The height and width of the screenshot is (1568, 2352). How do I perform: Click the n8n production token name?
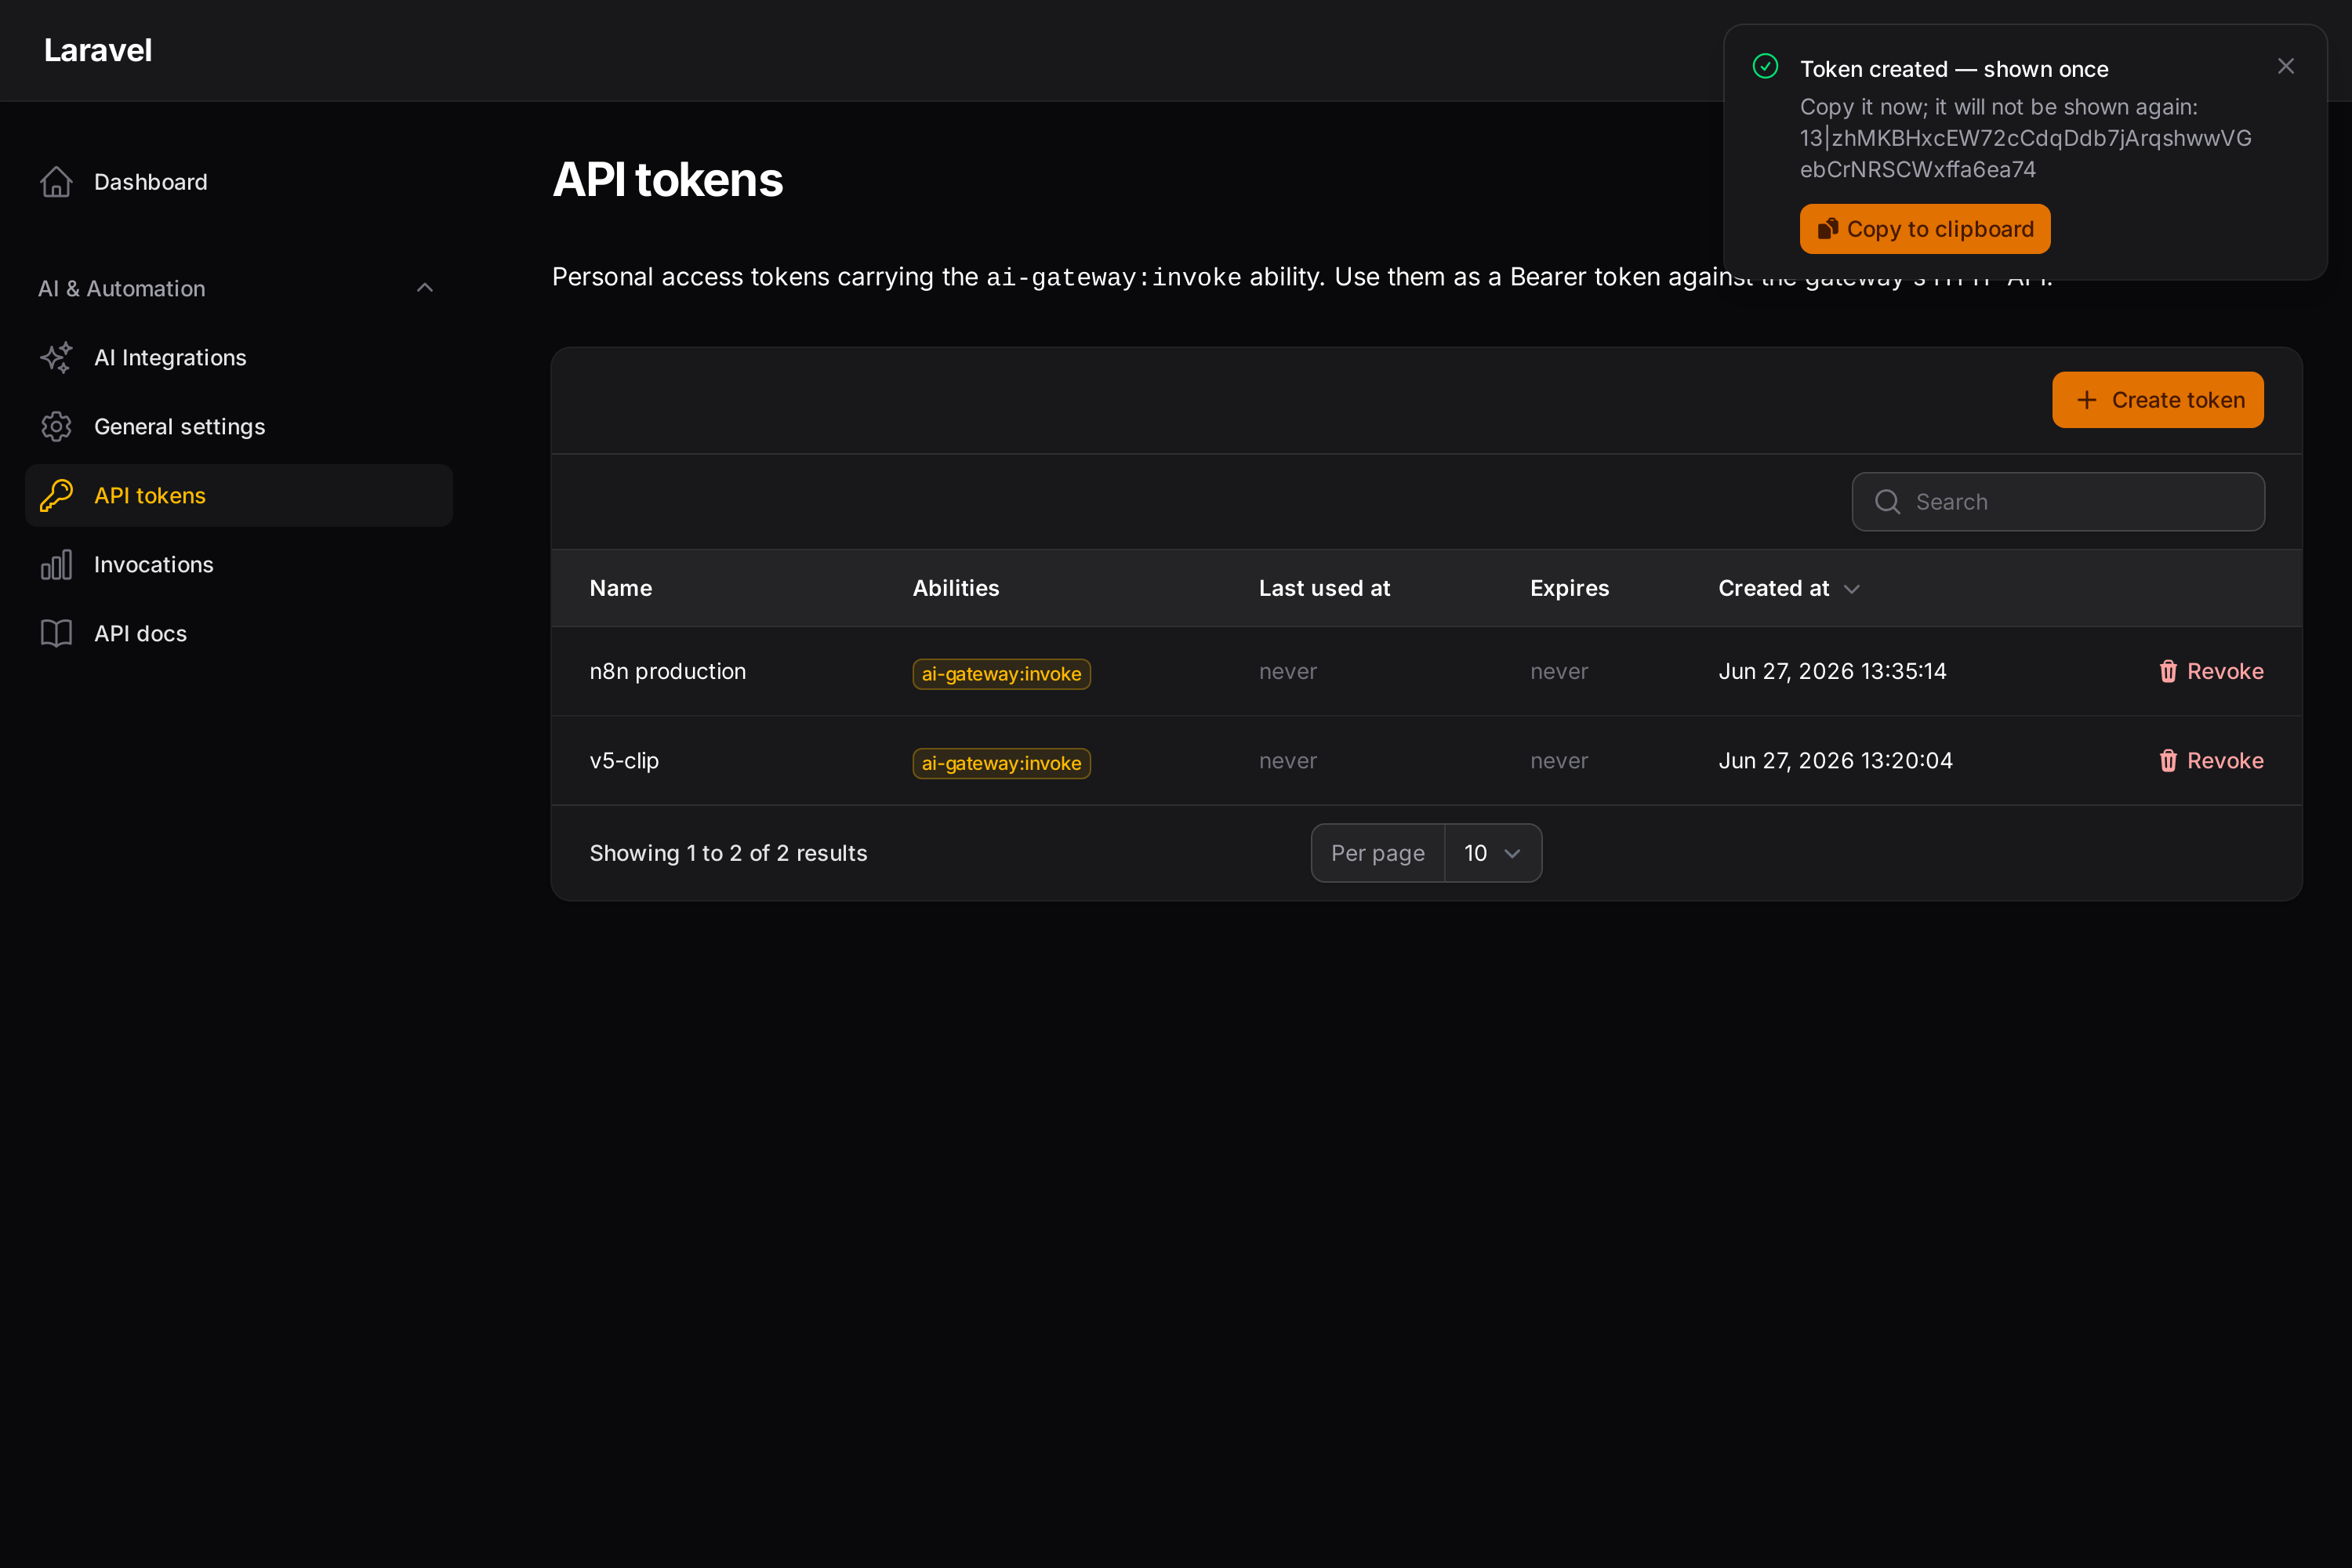tap(668, 671)
